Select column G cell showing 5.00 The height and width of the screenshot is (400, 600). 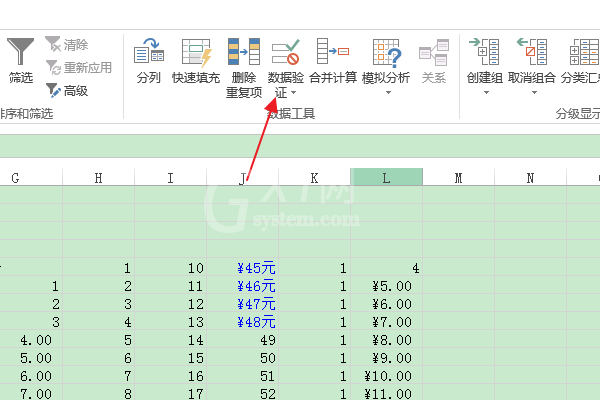pyautogui.click(x=31, y=358)
